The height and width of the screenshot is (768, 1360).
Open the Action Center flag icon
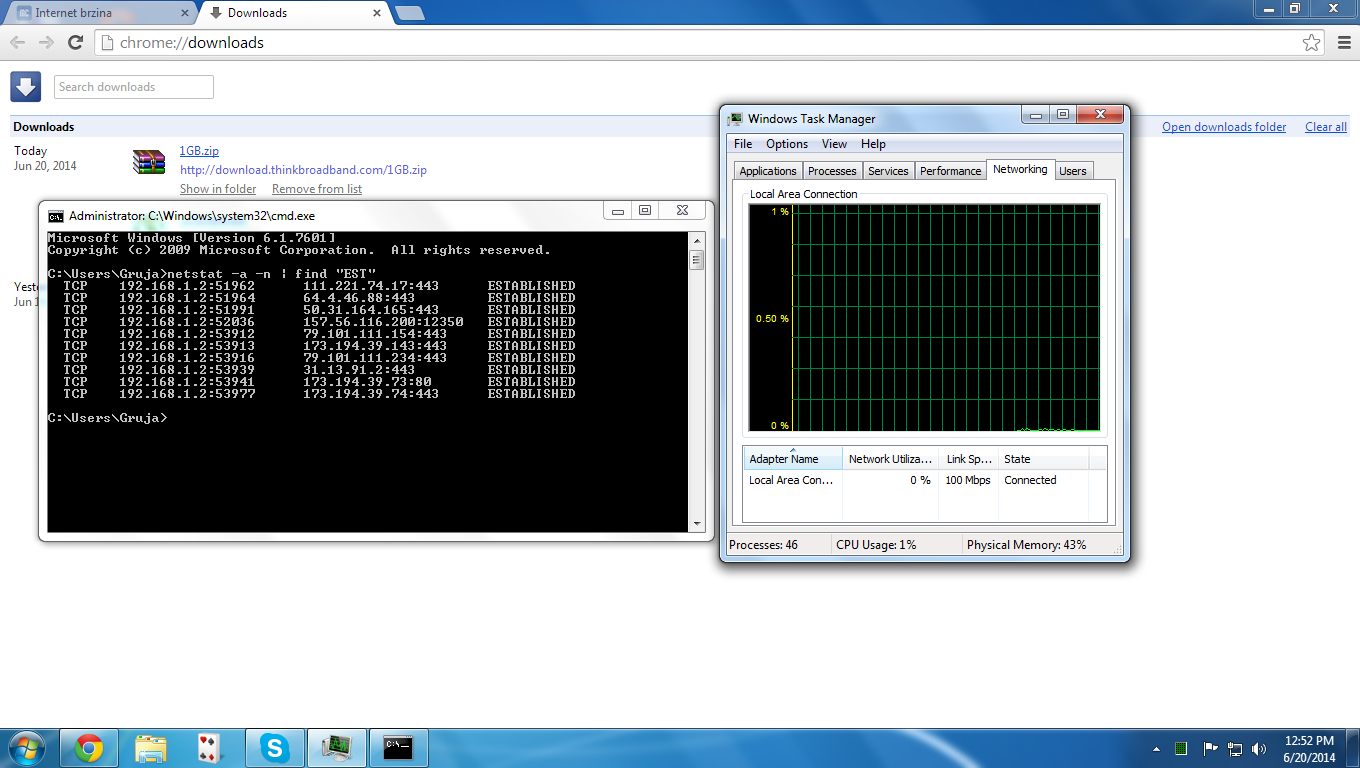coord(1210,748)
